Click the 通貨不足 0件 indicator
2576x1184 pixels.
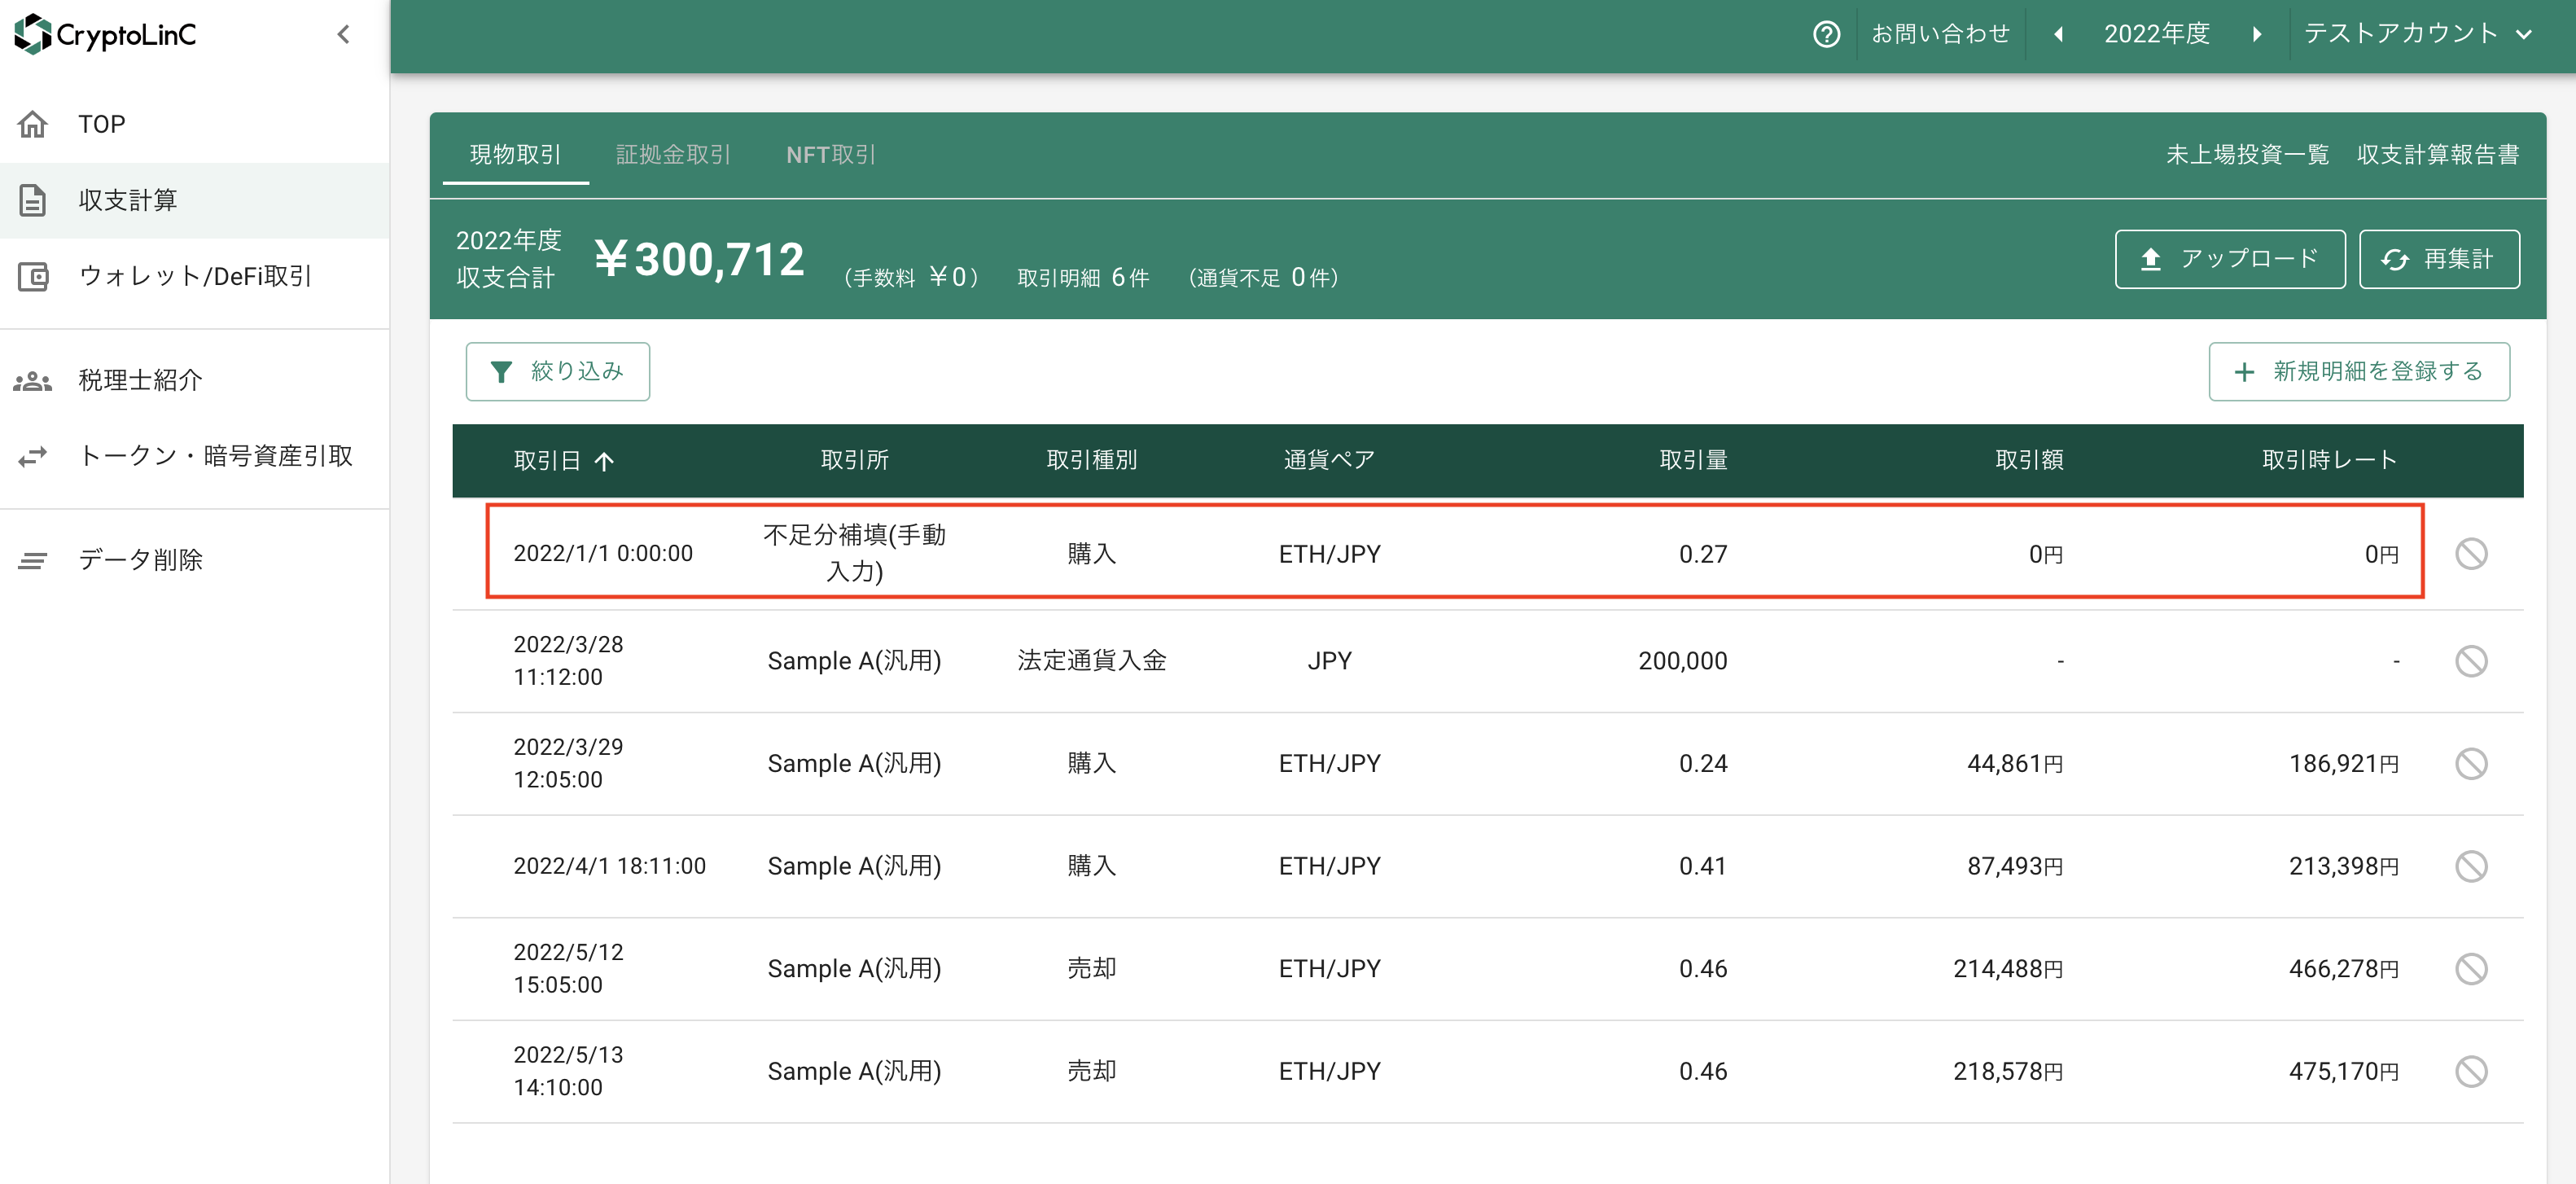point(1263,278)
